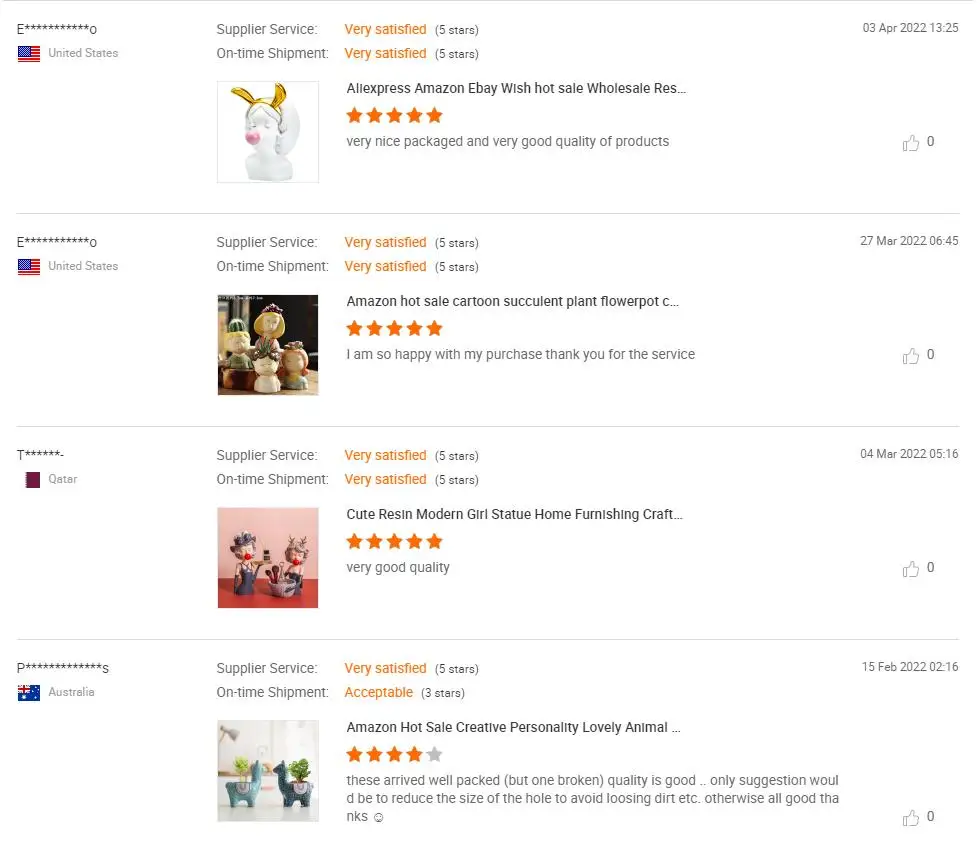Click 'Acceptable' on-time shipment rating
Image resolution: width=979 pixels, height=868 pixels.
[x=378, y=692]
